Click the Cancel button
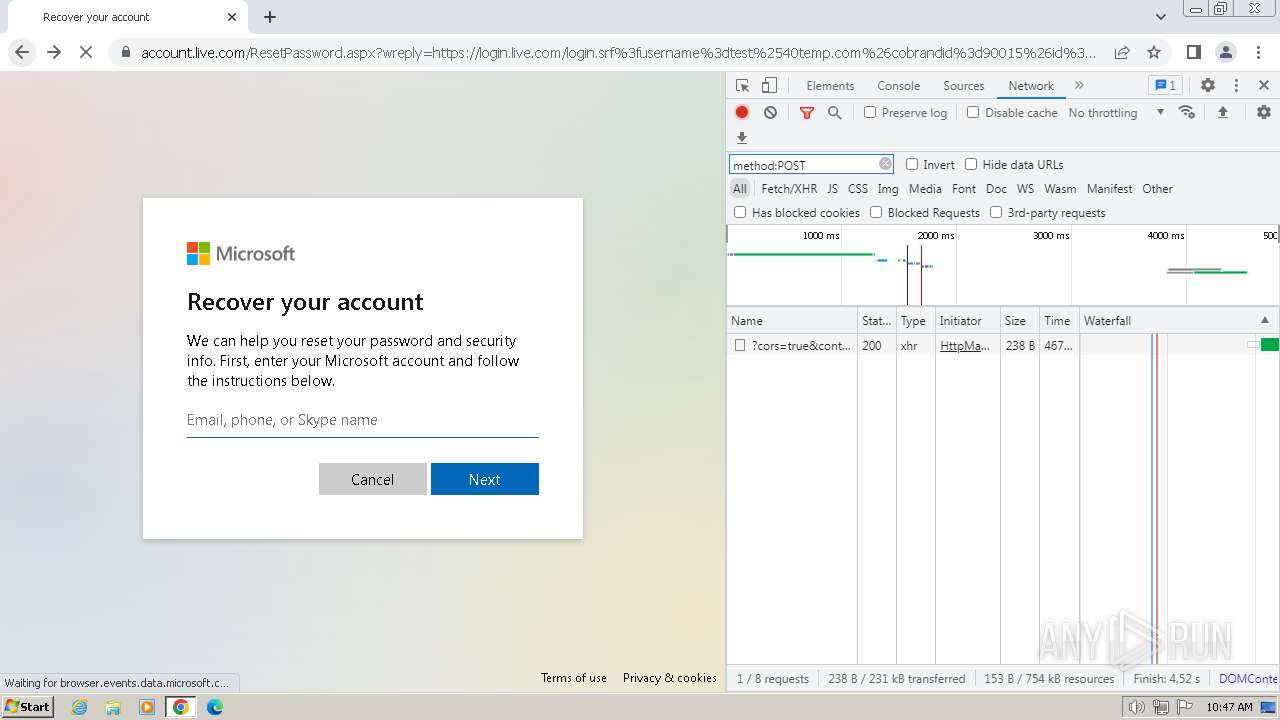The height and width of the screenshot is (720, 1280). (373, 479)
